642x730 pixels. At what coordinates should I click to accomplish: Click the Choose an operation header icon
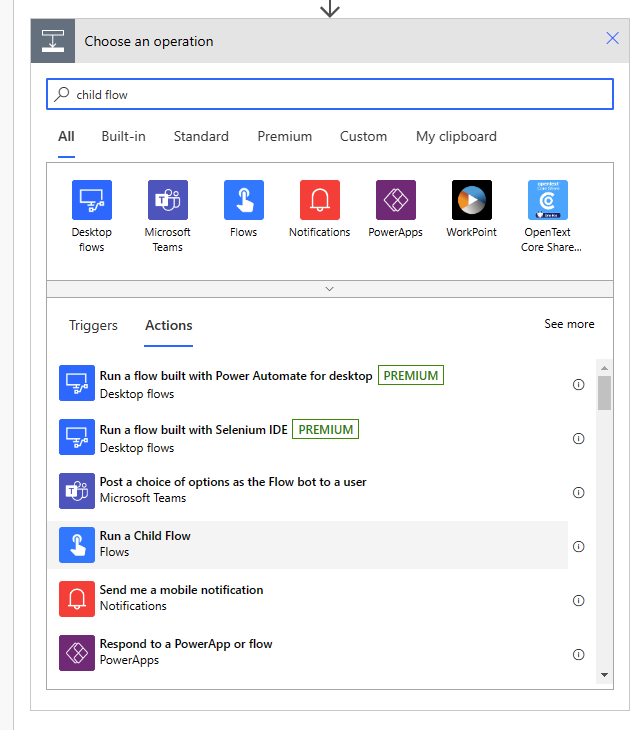pos(53,41)
